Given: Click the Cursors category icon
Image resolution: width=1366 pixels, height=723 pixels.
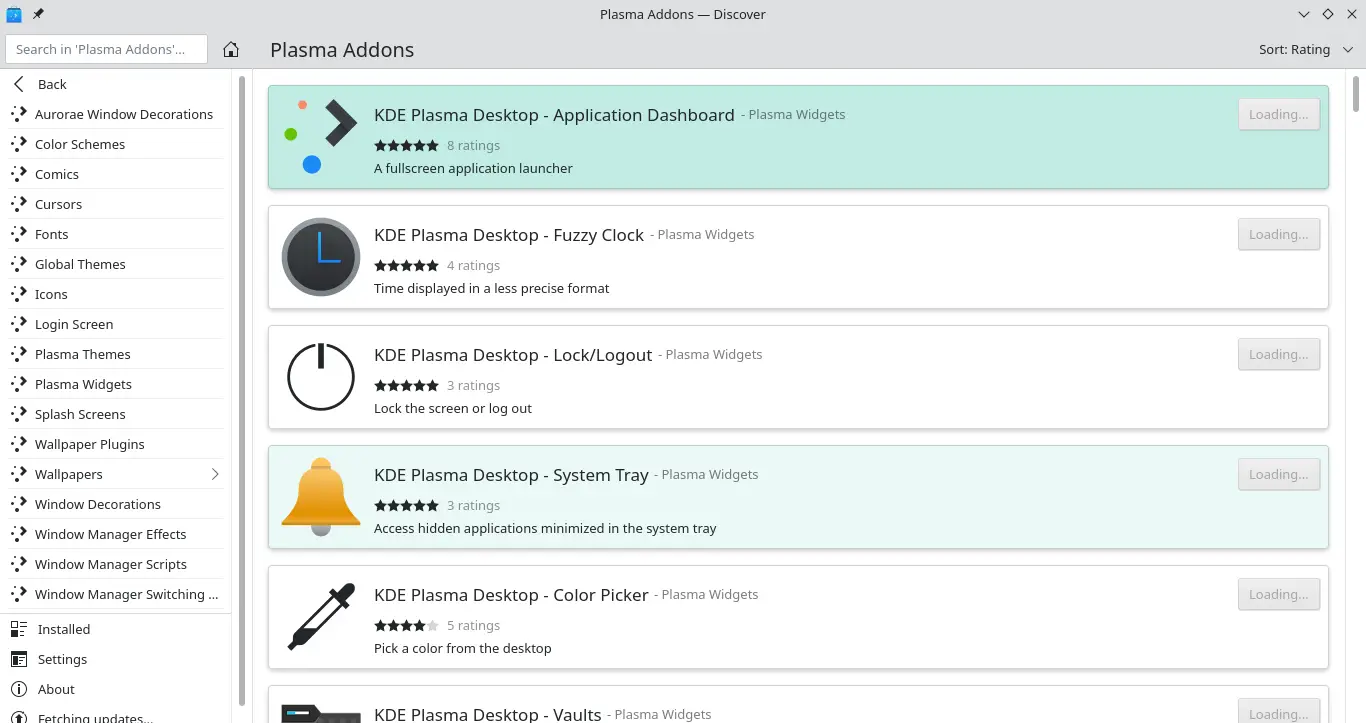Looking at the screenshot, I should (x=19, y=204).
